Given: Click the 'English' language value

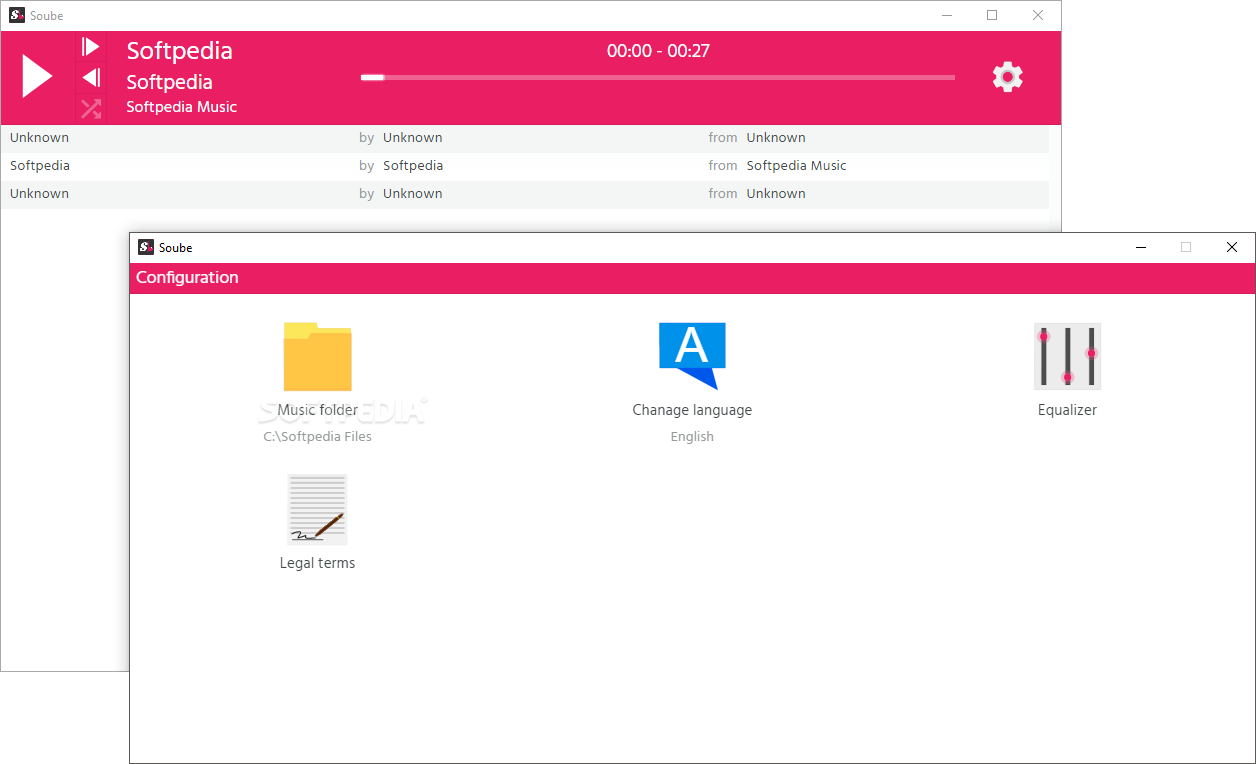Looking at the screenshot, I should point(692,437).
